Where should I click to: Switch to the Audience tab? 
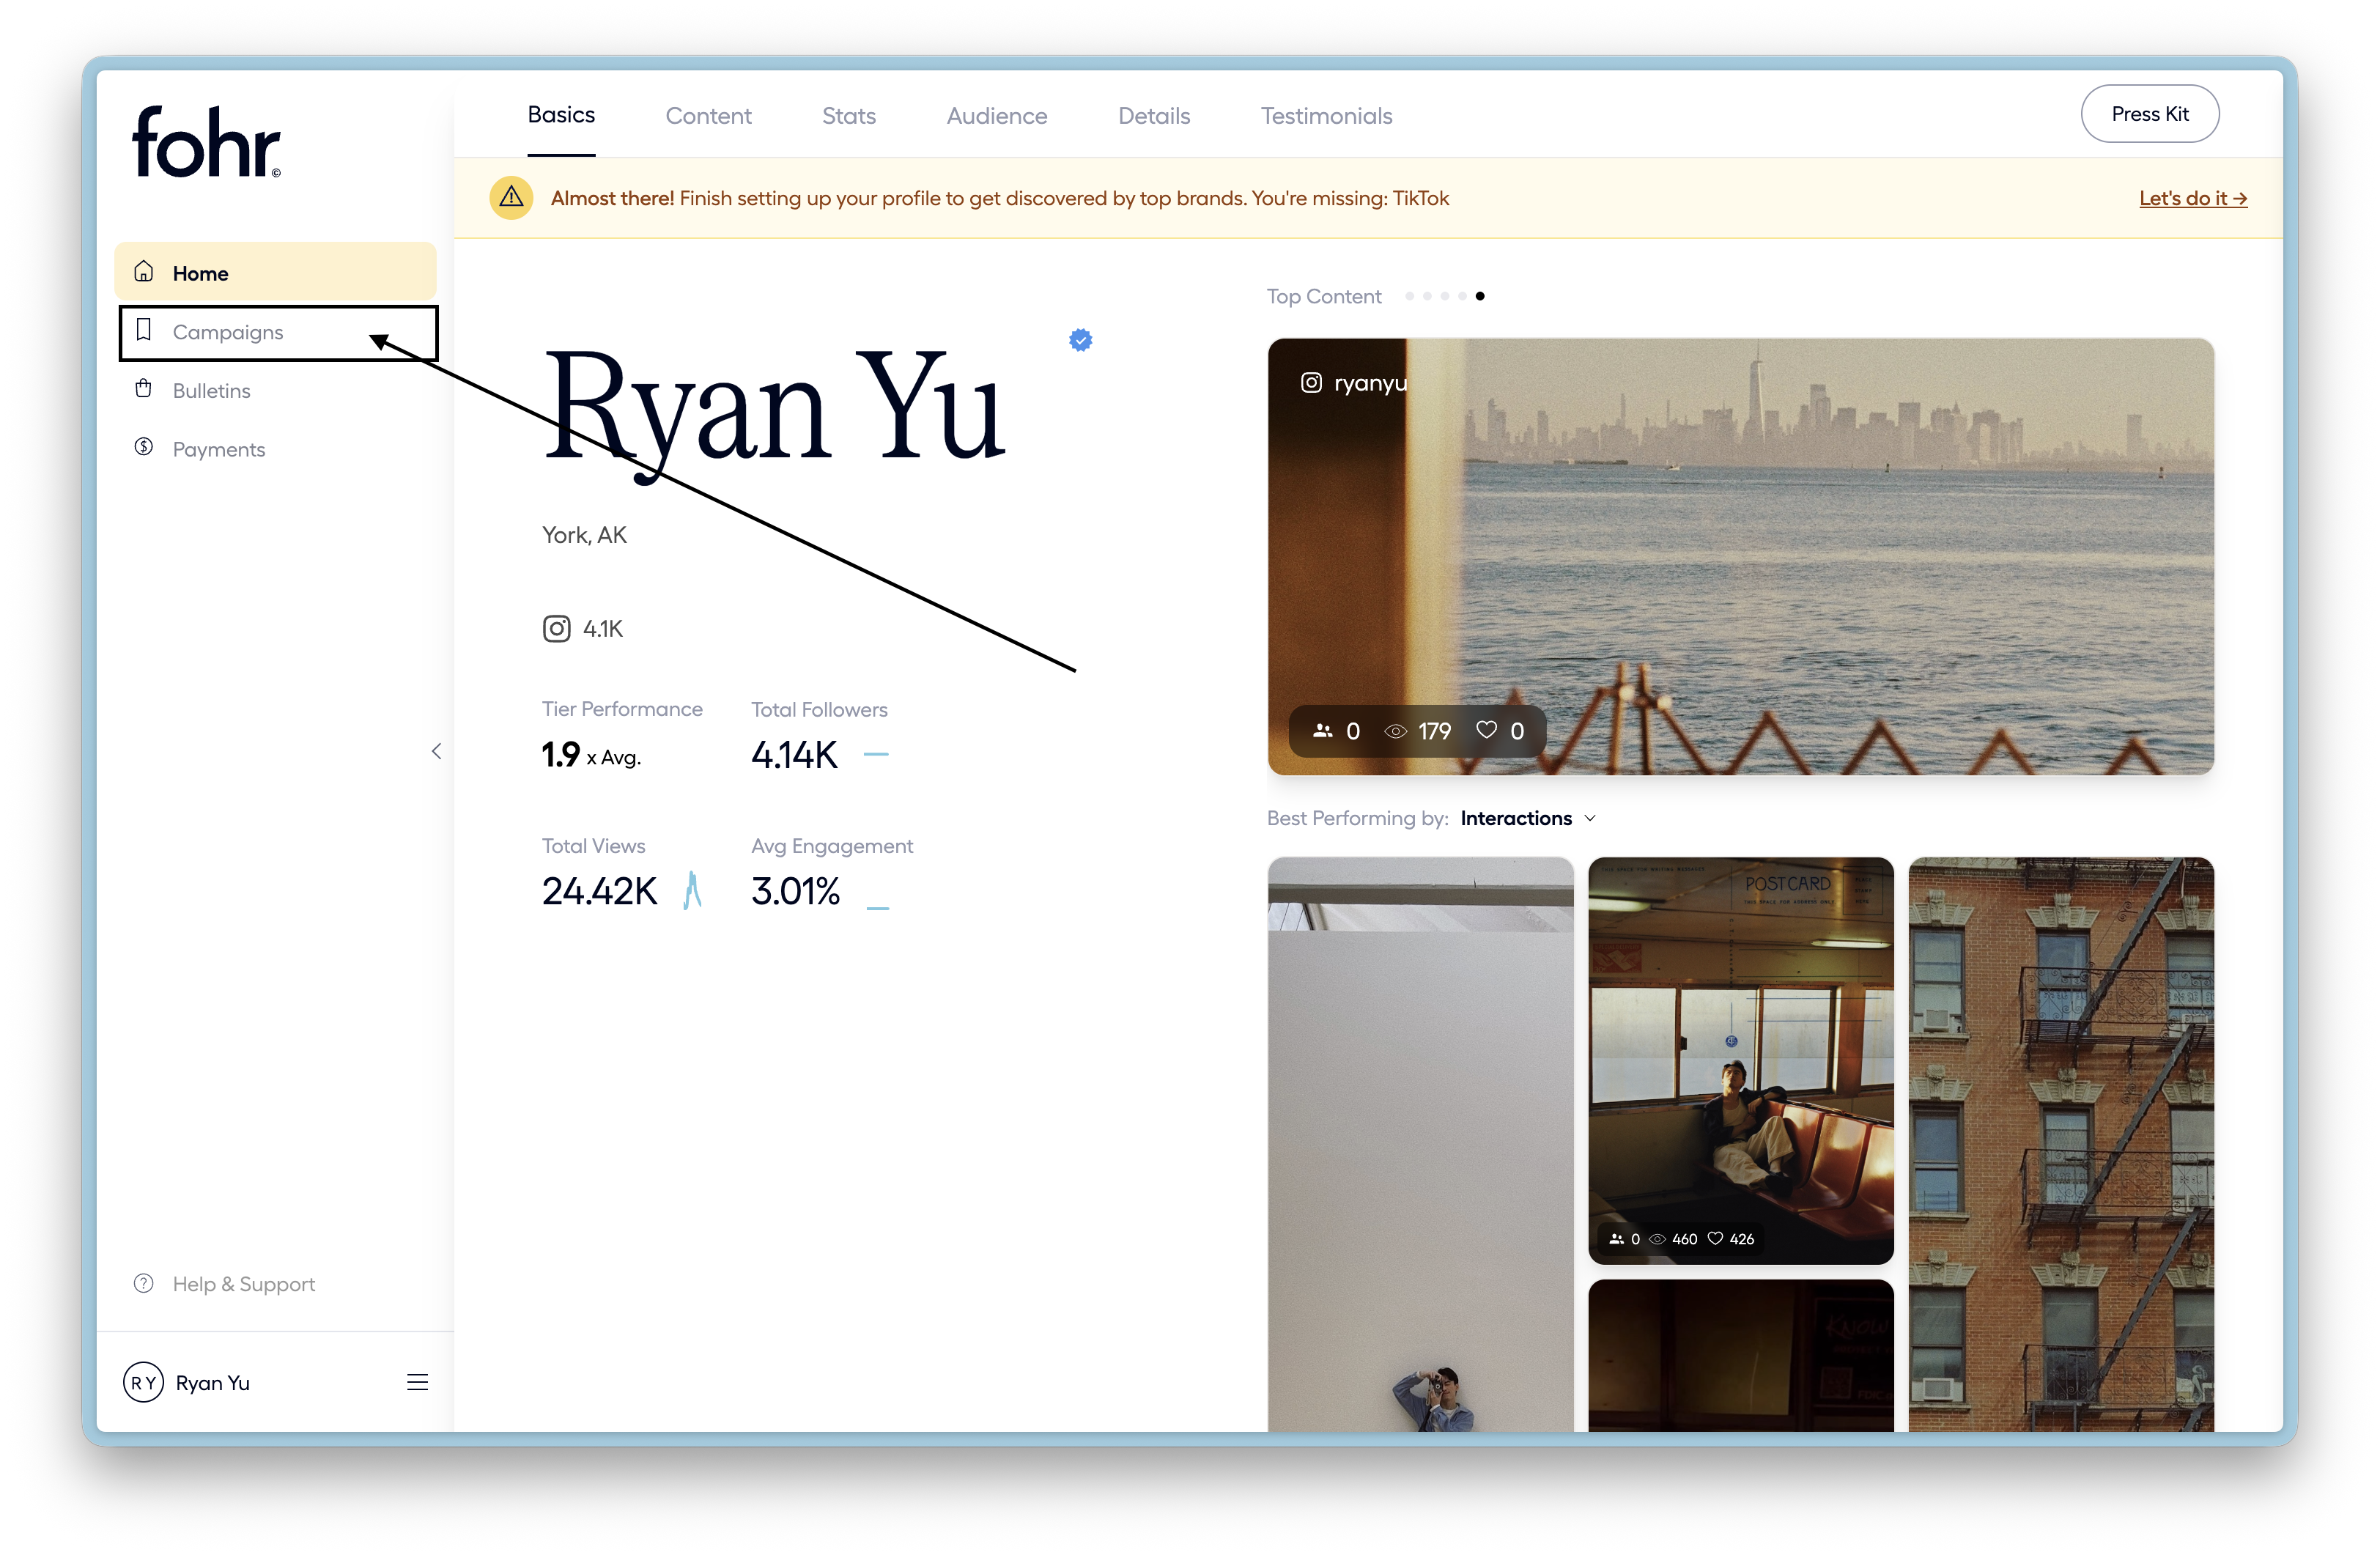tap(996, 116)
